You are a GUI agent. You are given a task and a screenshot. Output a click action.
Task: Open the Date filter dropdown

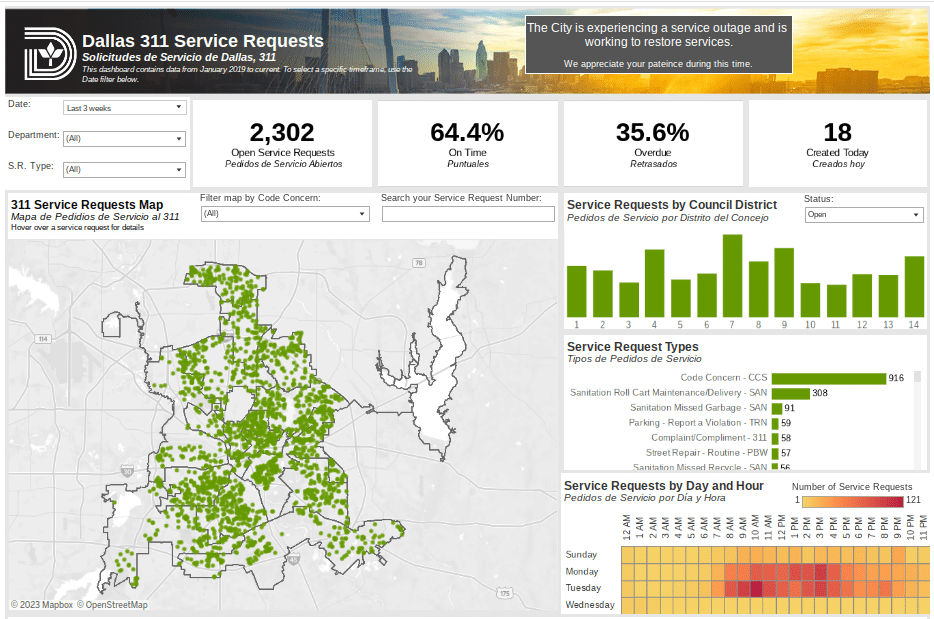pyautogui.click(x=124, y=107)
